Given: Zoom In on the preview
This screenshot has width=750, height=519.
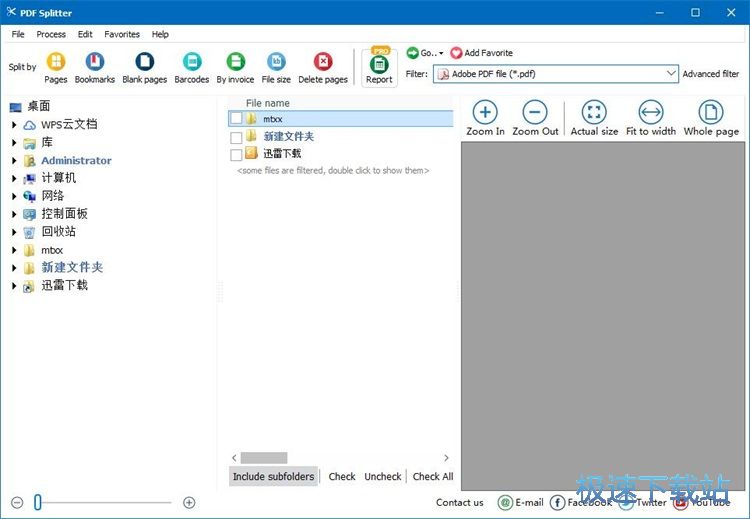Looking at the screenshot, I should 485,118.
